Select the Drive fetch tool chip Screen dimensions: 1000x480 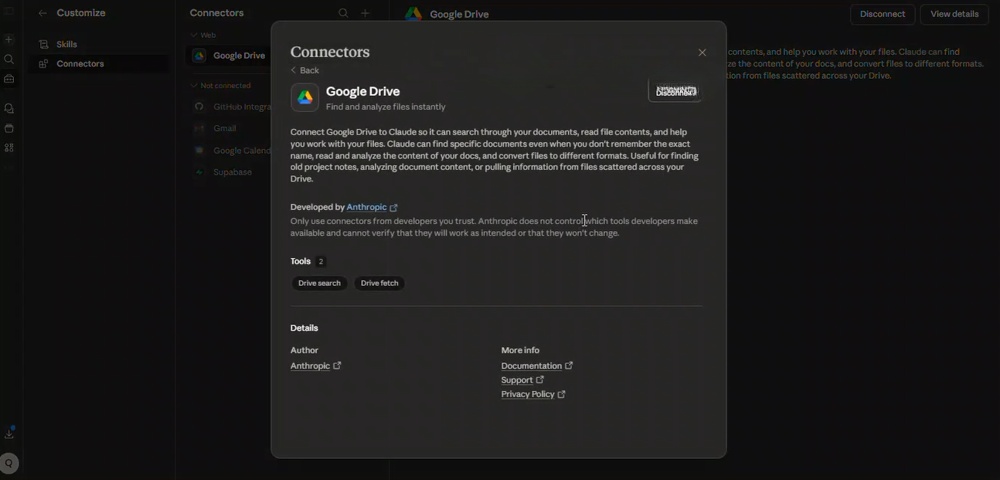point(379,283)
